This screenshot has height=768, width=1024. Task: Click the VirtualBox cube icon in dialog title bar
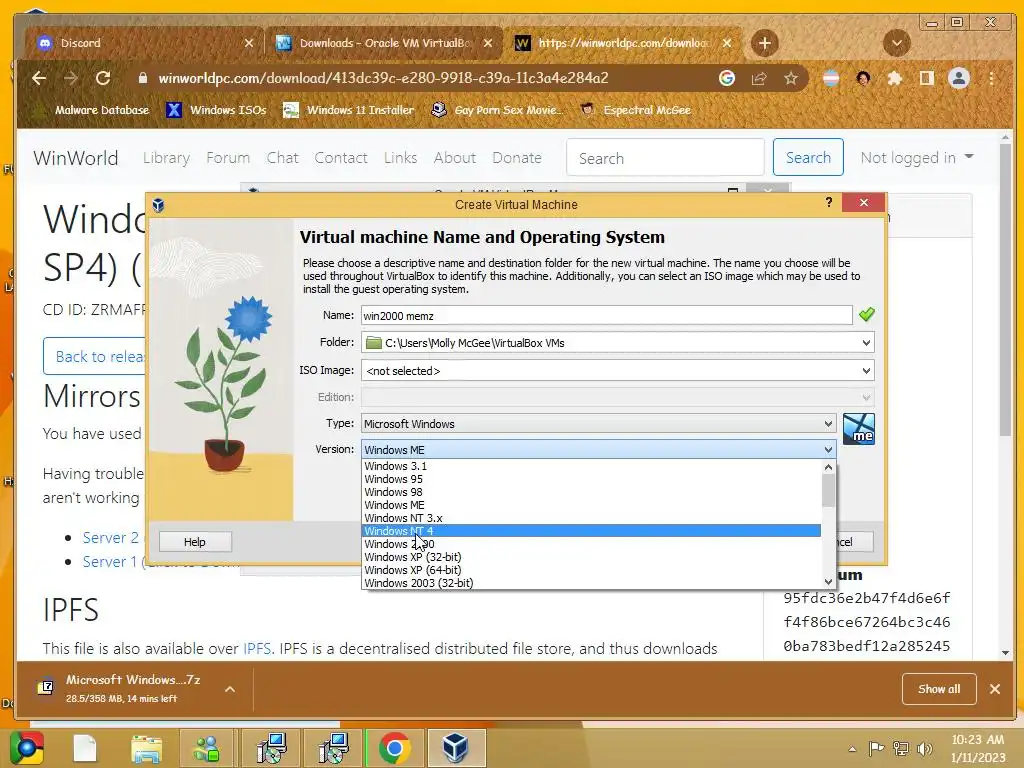click(x=158, y=205)
